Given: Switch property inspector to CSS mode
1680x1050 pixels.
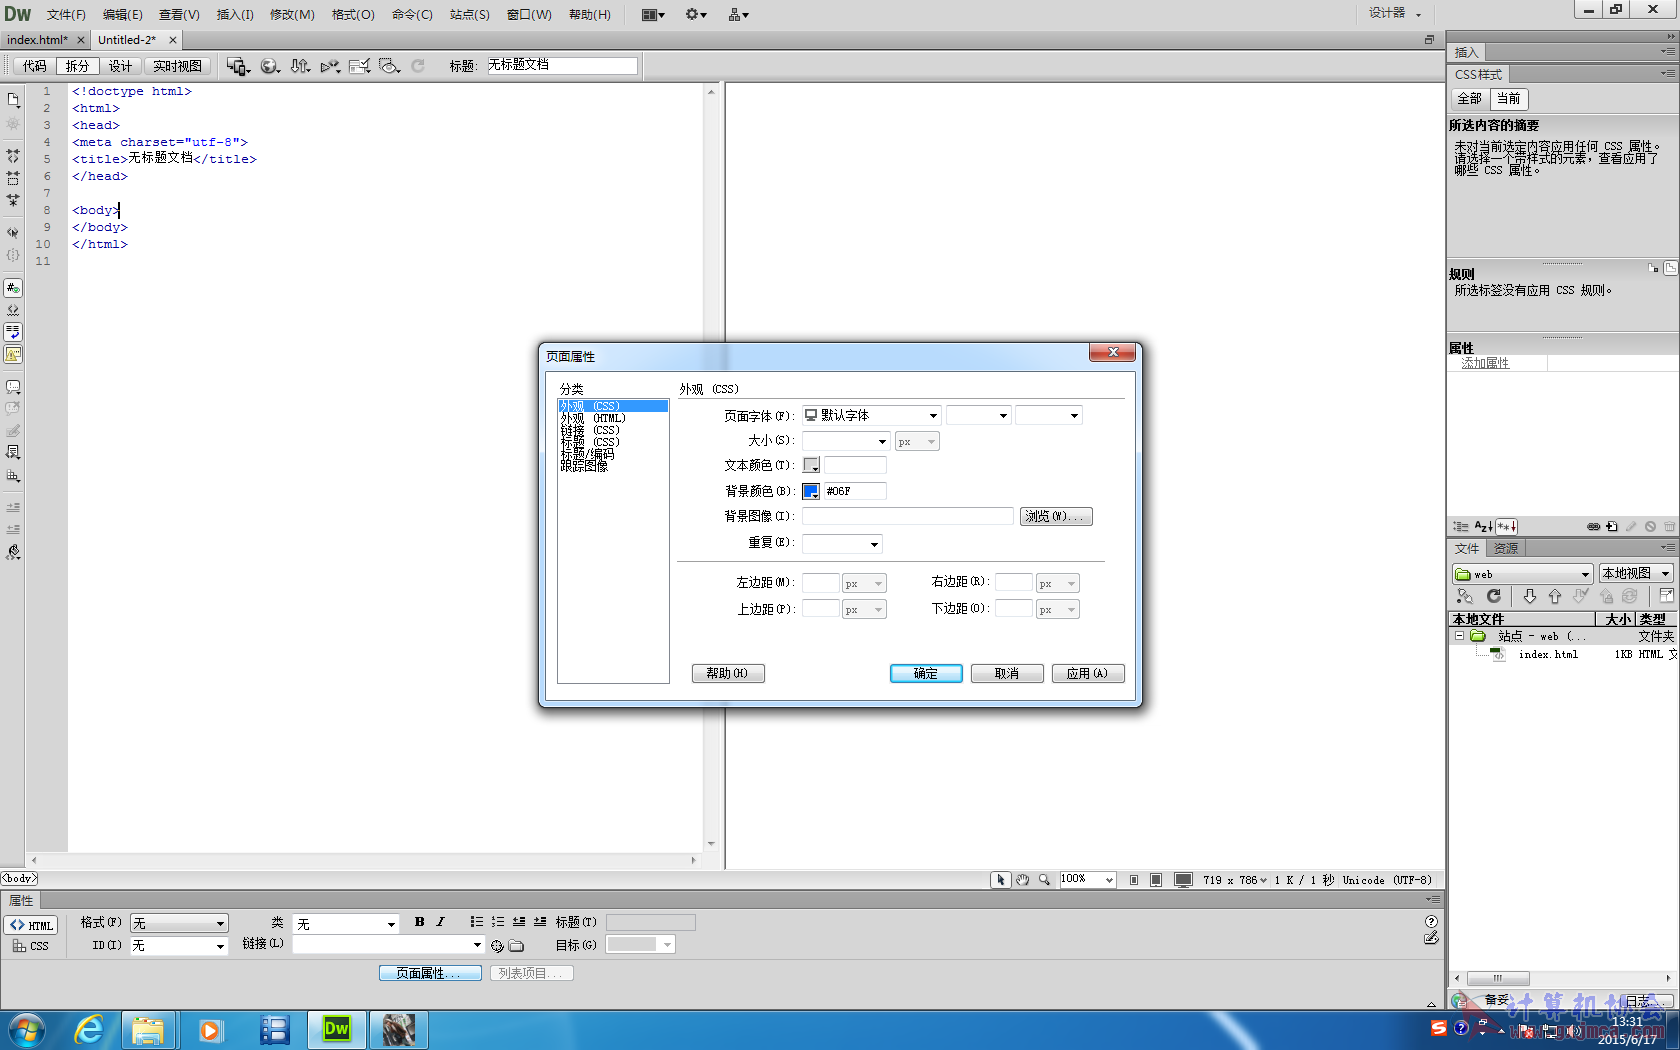Looking at the screenshot, I should tap(32, 946).
